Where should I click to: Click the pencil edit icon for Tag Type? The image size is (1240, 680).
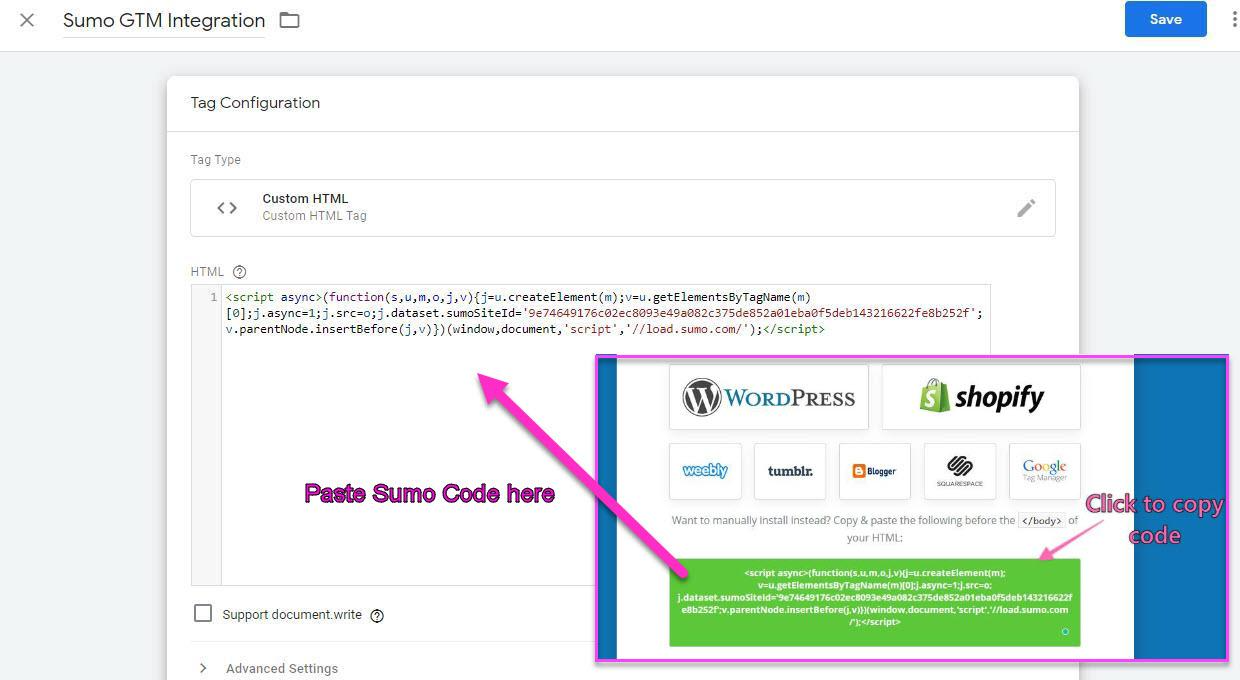pyautogui.click(x=1026, y=208)
